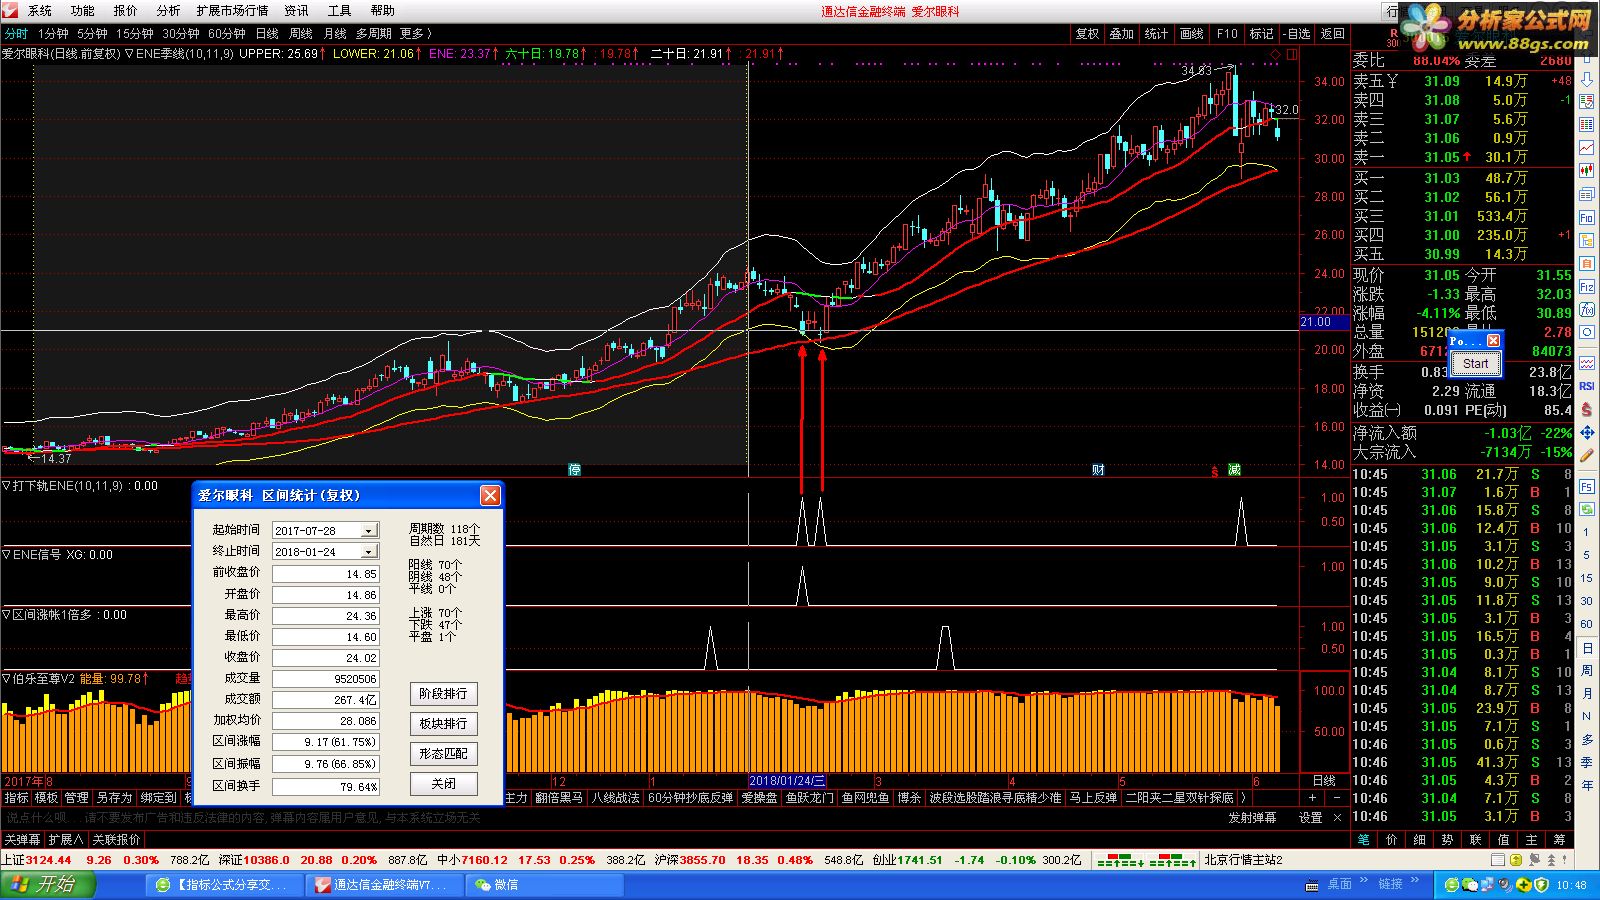
Task: Click the 另存为 save-as tab
Action: pyautogui.click(x=114, y=798)
